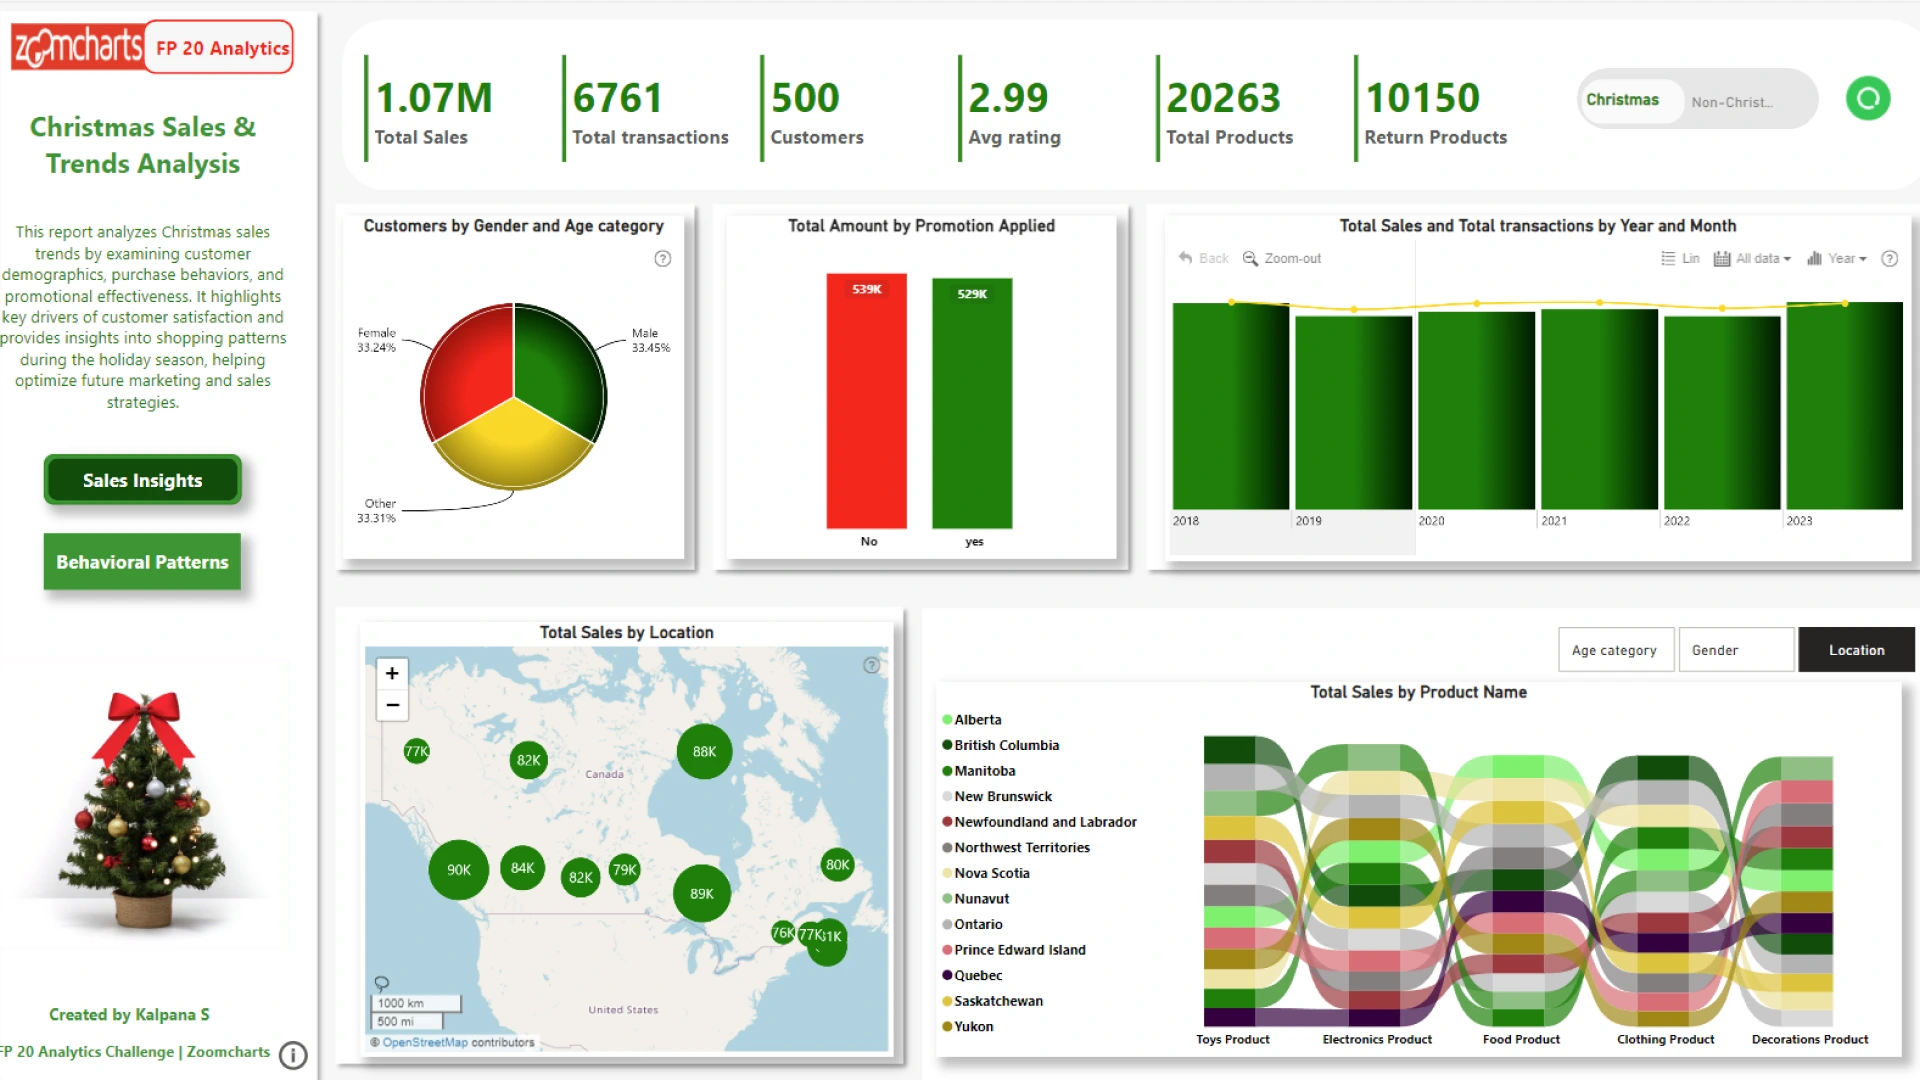Click the 77K bubble in northwest map
The height and width of the screenshot is (1080, 1920).
tap(416, 751)
